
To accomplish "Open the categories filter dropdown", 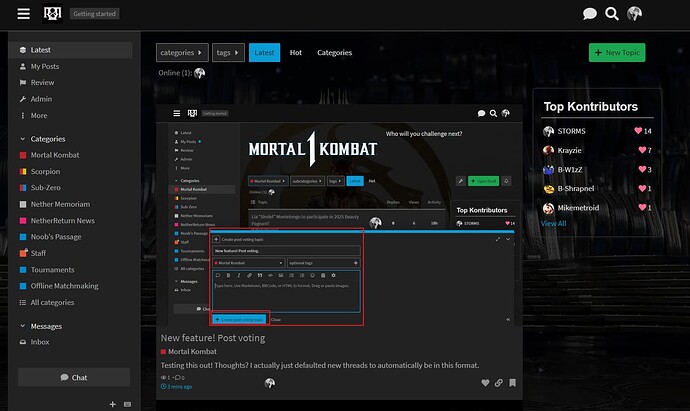I will 182,52.
